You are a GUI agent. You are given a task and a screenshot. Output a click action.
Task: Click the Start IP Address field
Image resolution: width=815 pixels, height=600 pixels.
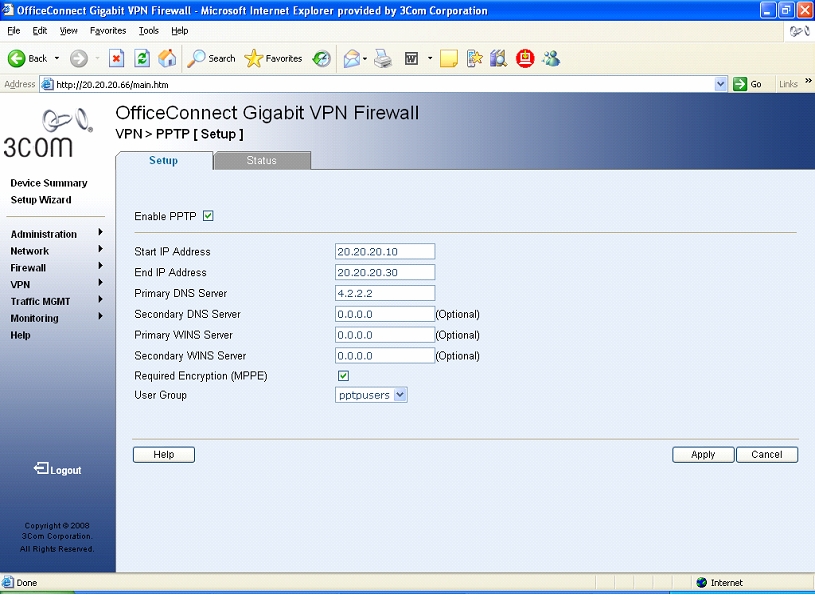(384, 251)
